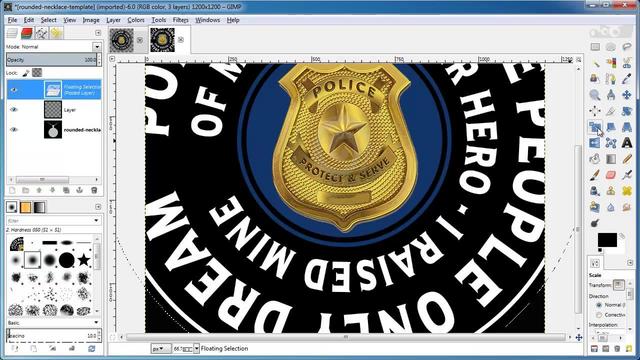
Task: Open the Windows menu
Action: pyautogui.click(x=207, y=20)
